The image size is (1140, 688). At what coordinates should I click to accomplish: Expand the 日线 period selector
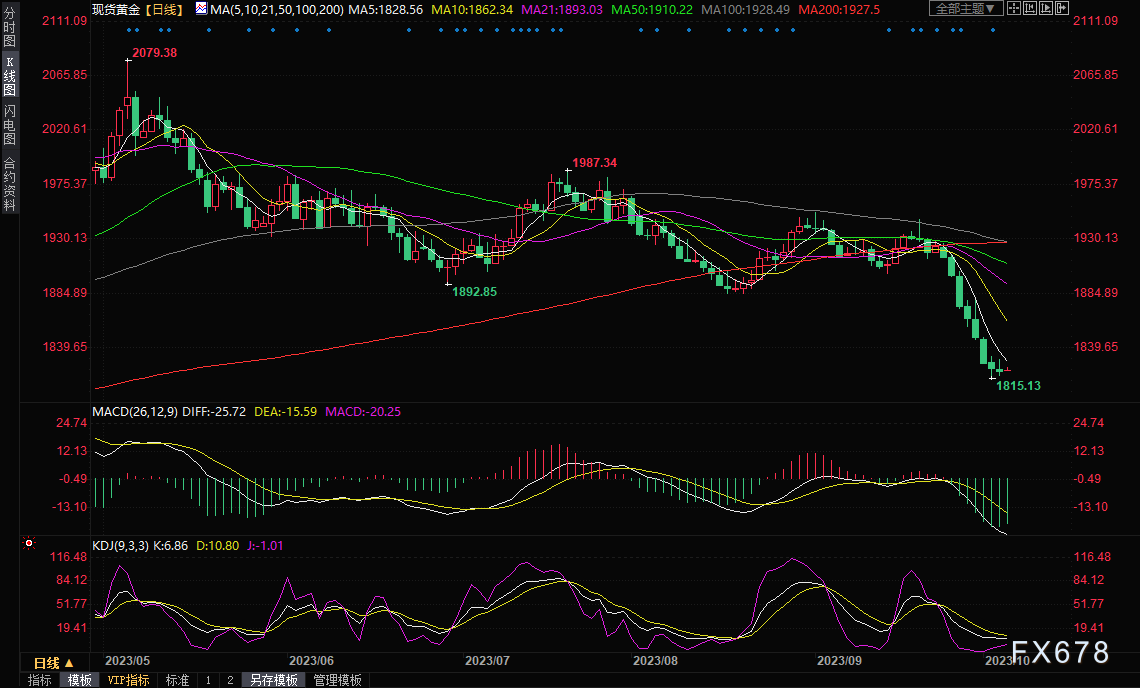click(54, 663)
